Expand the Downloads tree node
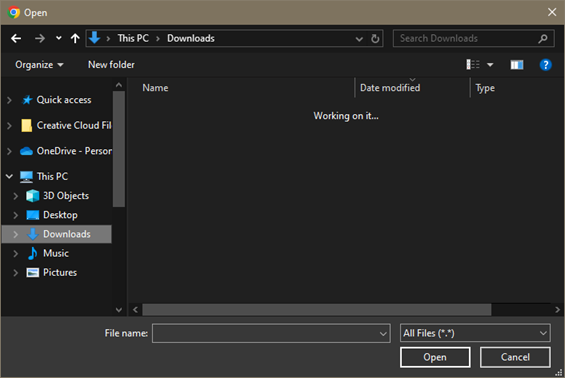This screenshot has width=565, height=378. click(15, 234)
